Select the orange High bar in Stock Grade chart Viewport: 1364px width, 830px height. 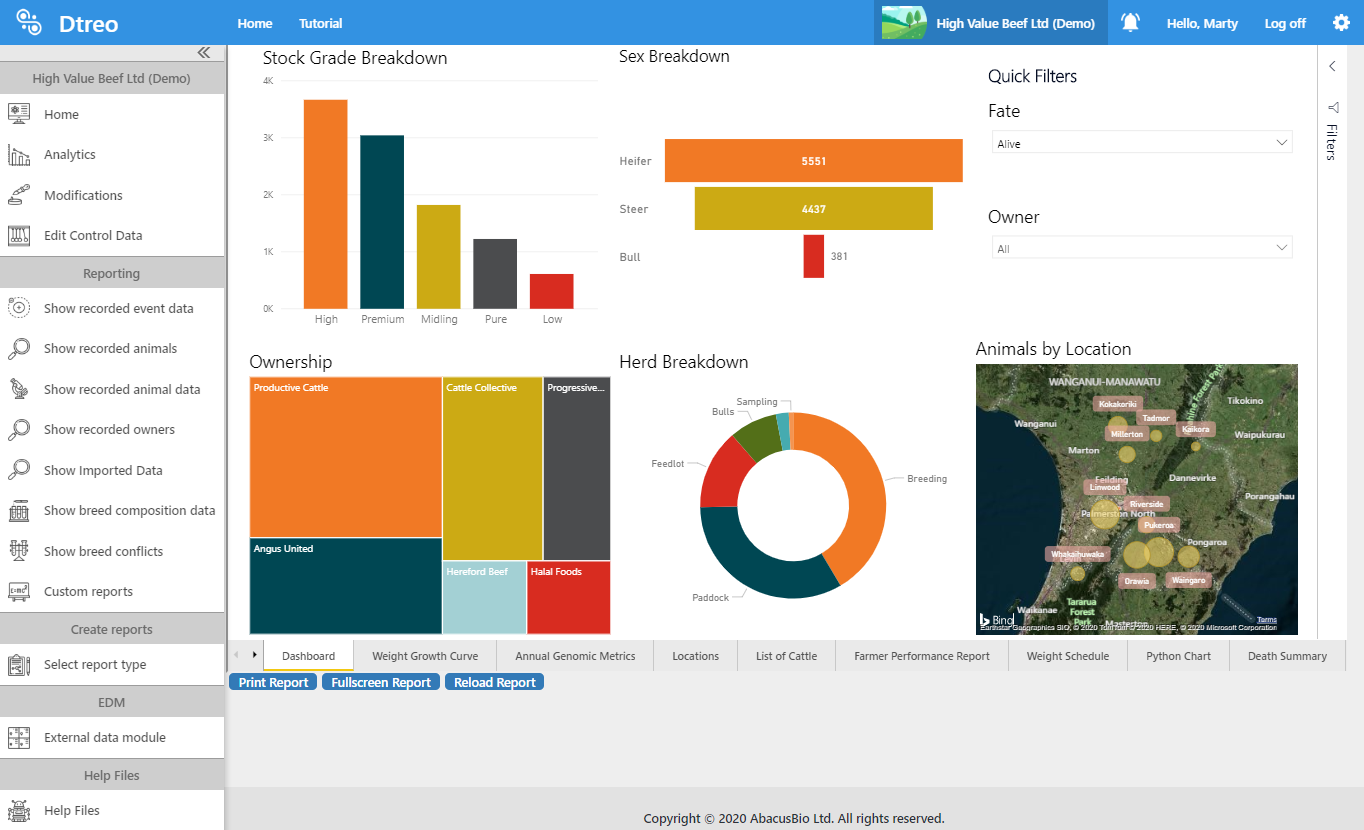click(325, 204)
